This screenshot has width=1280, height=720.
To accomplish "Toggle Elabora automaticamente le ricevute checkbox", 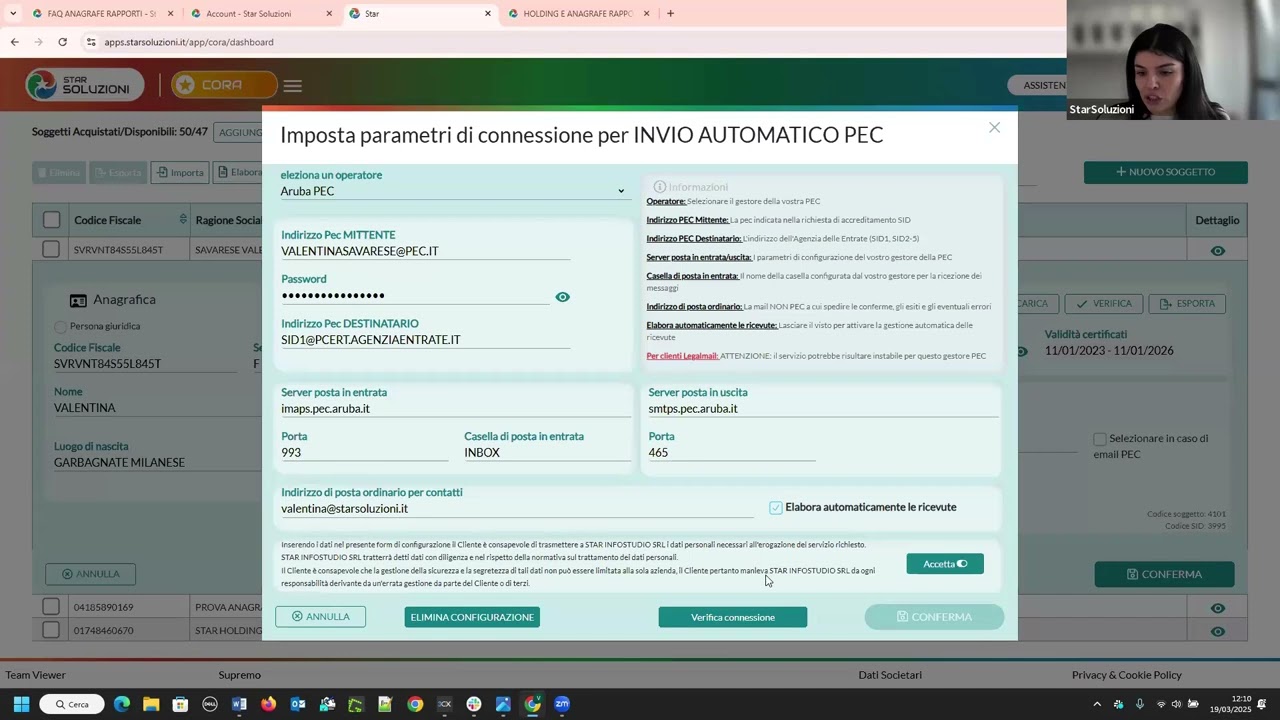I will (x=775, y=507).
